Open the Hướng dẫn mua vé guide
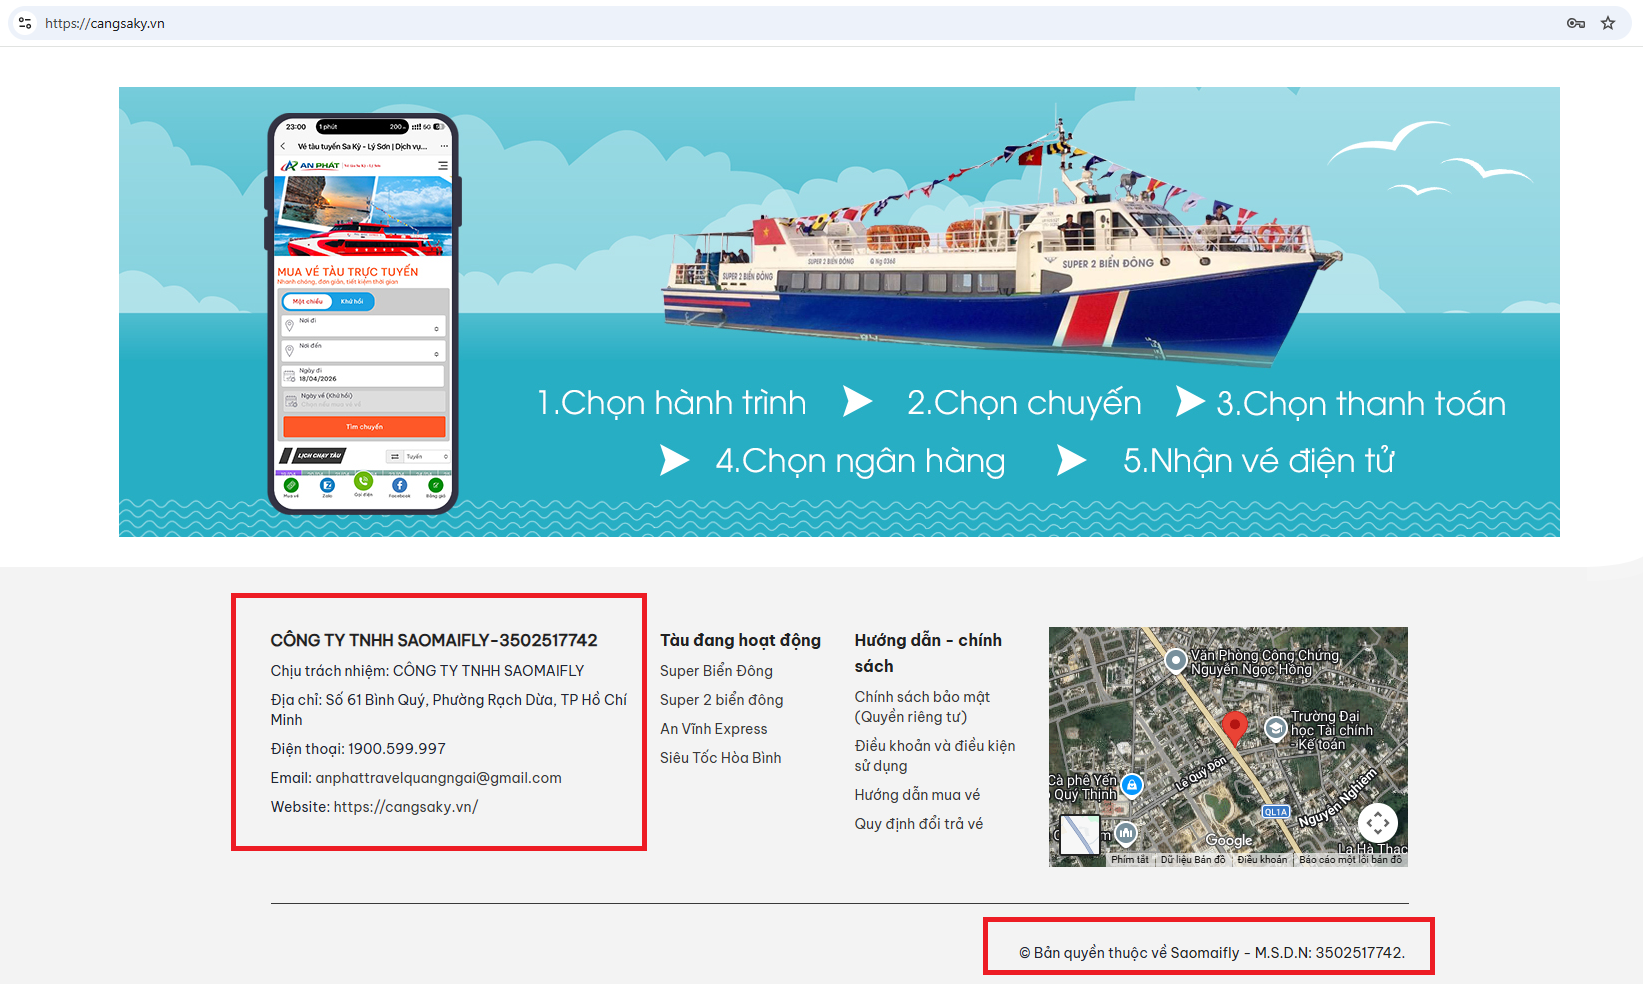 (917, 795)
